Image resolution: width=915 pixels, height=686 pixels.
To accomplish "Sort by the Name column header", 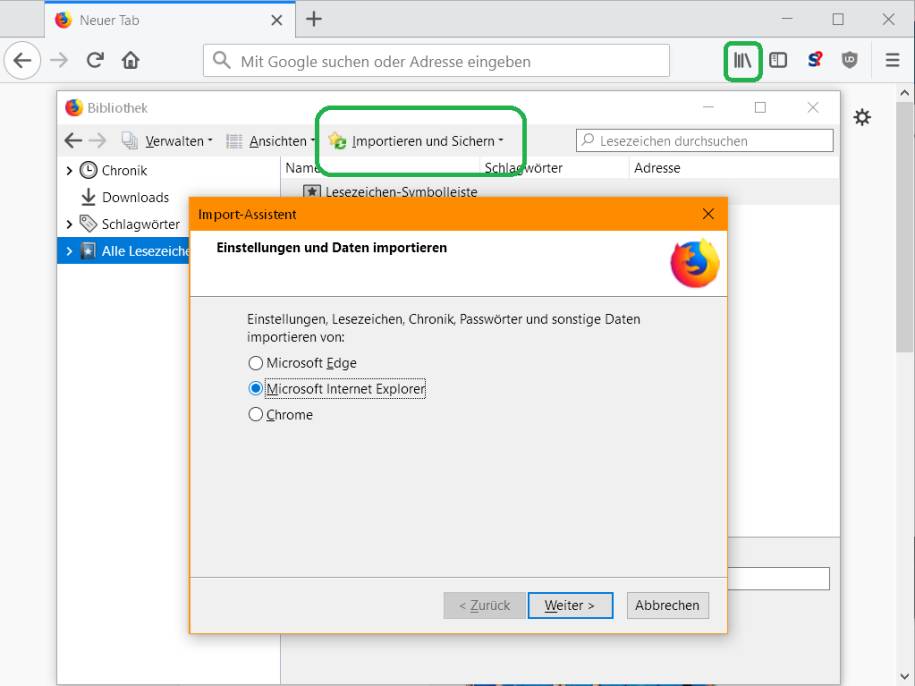I will (x=380, y=168).
